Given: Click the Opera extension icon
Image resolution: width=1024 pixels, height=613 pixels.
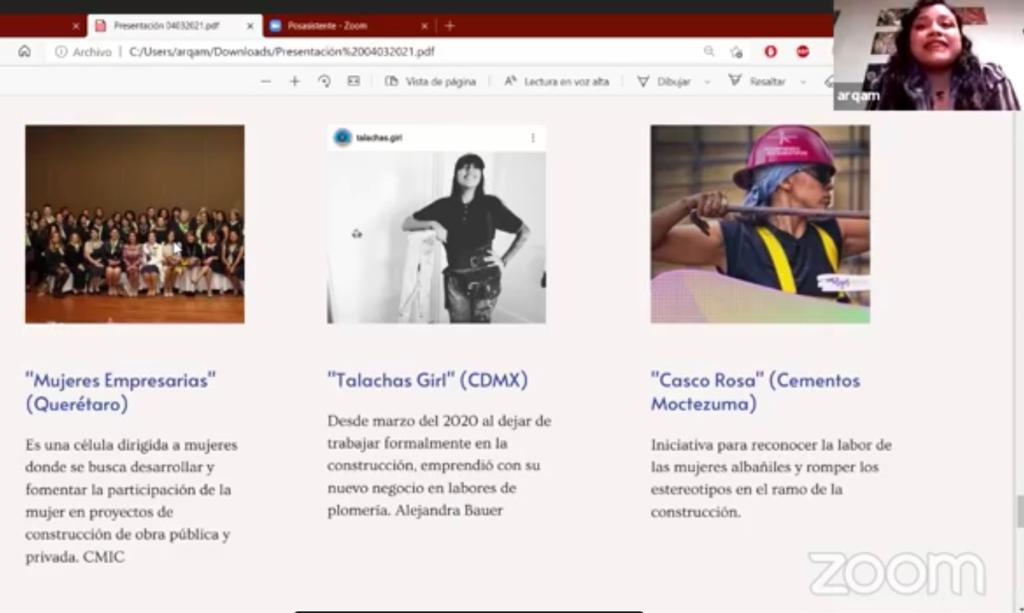Looking at the screenshot, I should pos(770,51).
